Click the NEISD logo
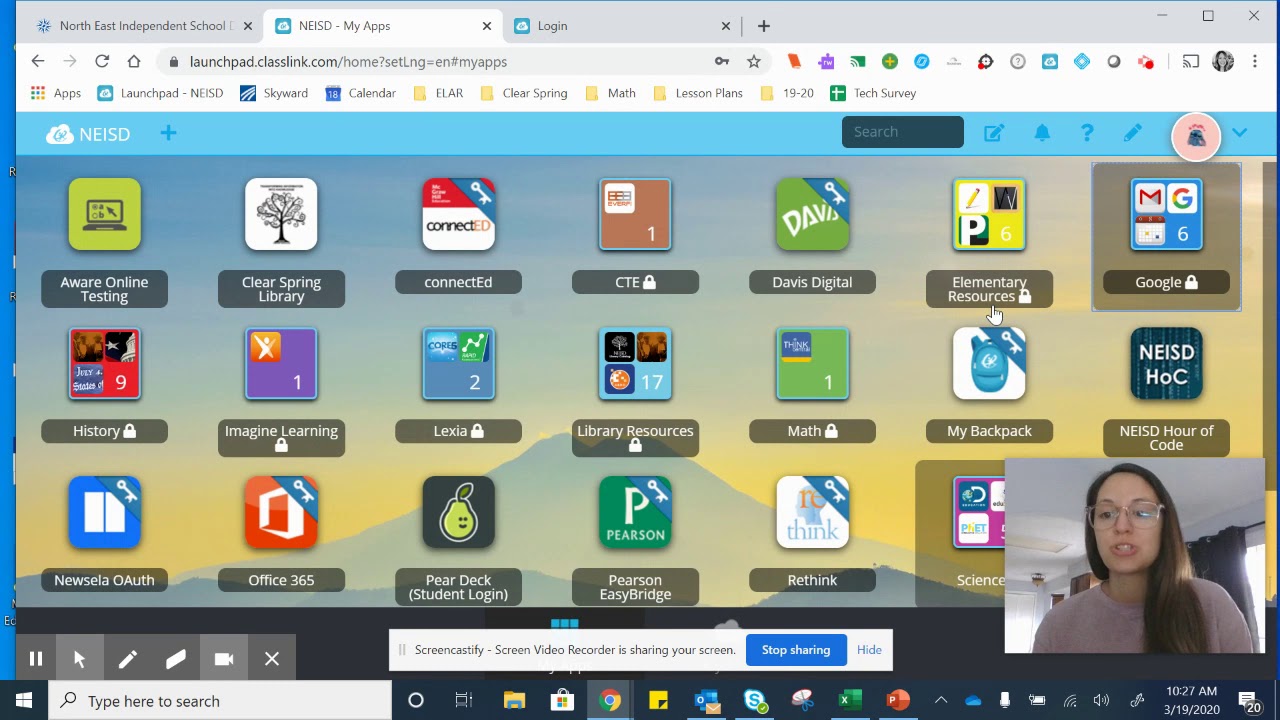The width and height of the screenshot is (1280, 720). (88, 134)
